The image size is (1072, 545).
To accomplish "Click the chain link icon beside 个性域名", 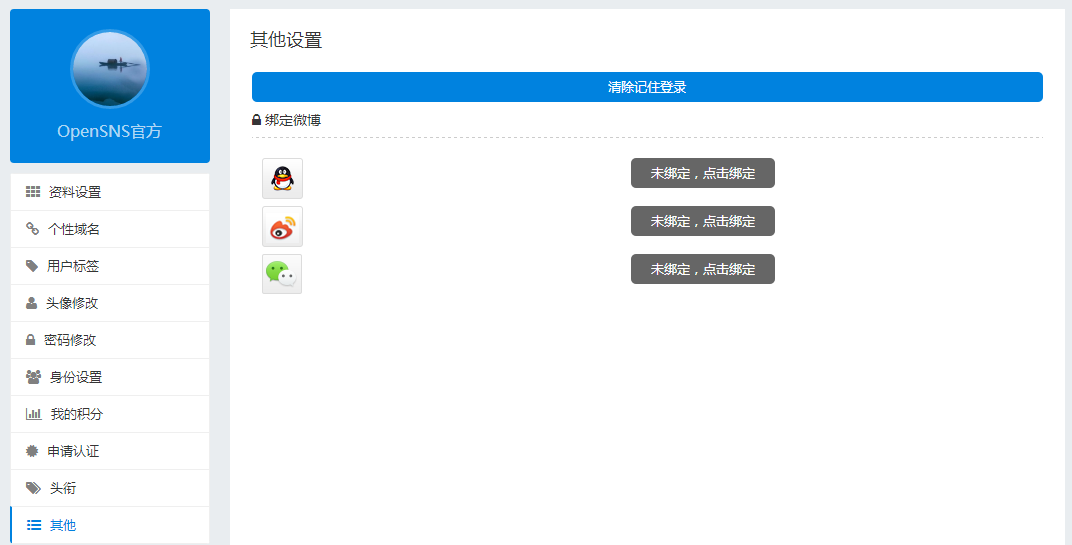I will [x=32, y=228].
